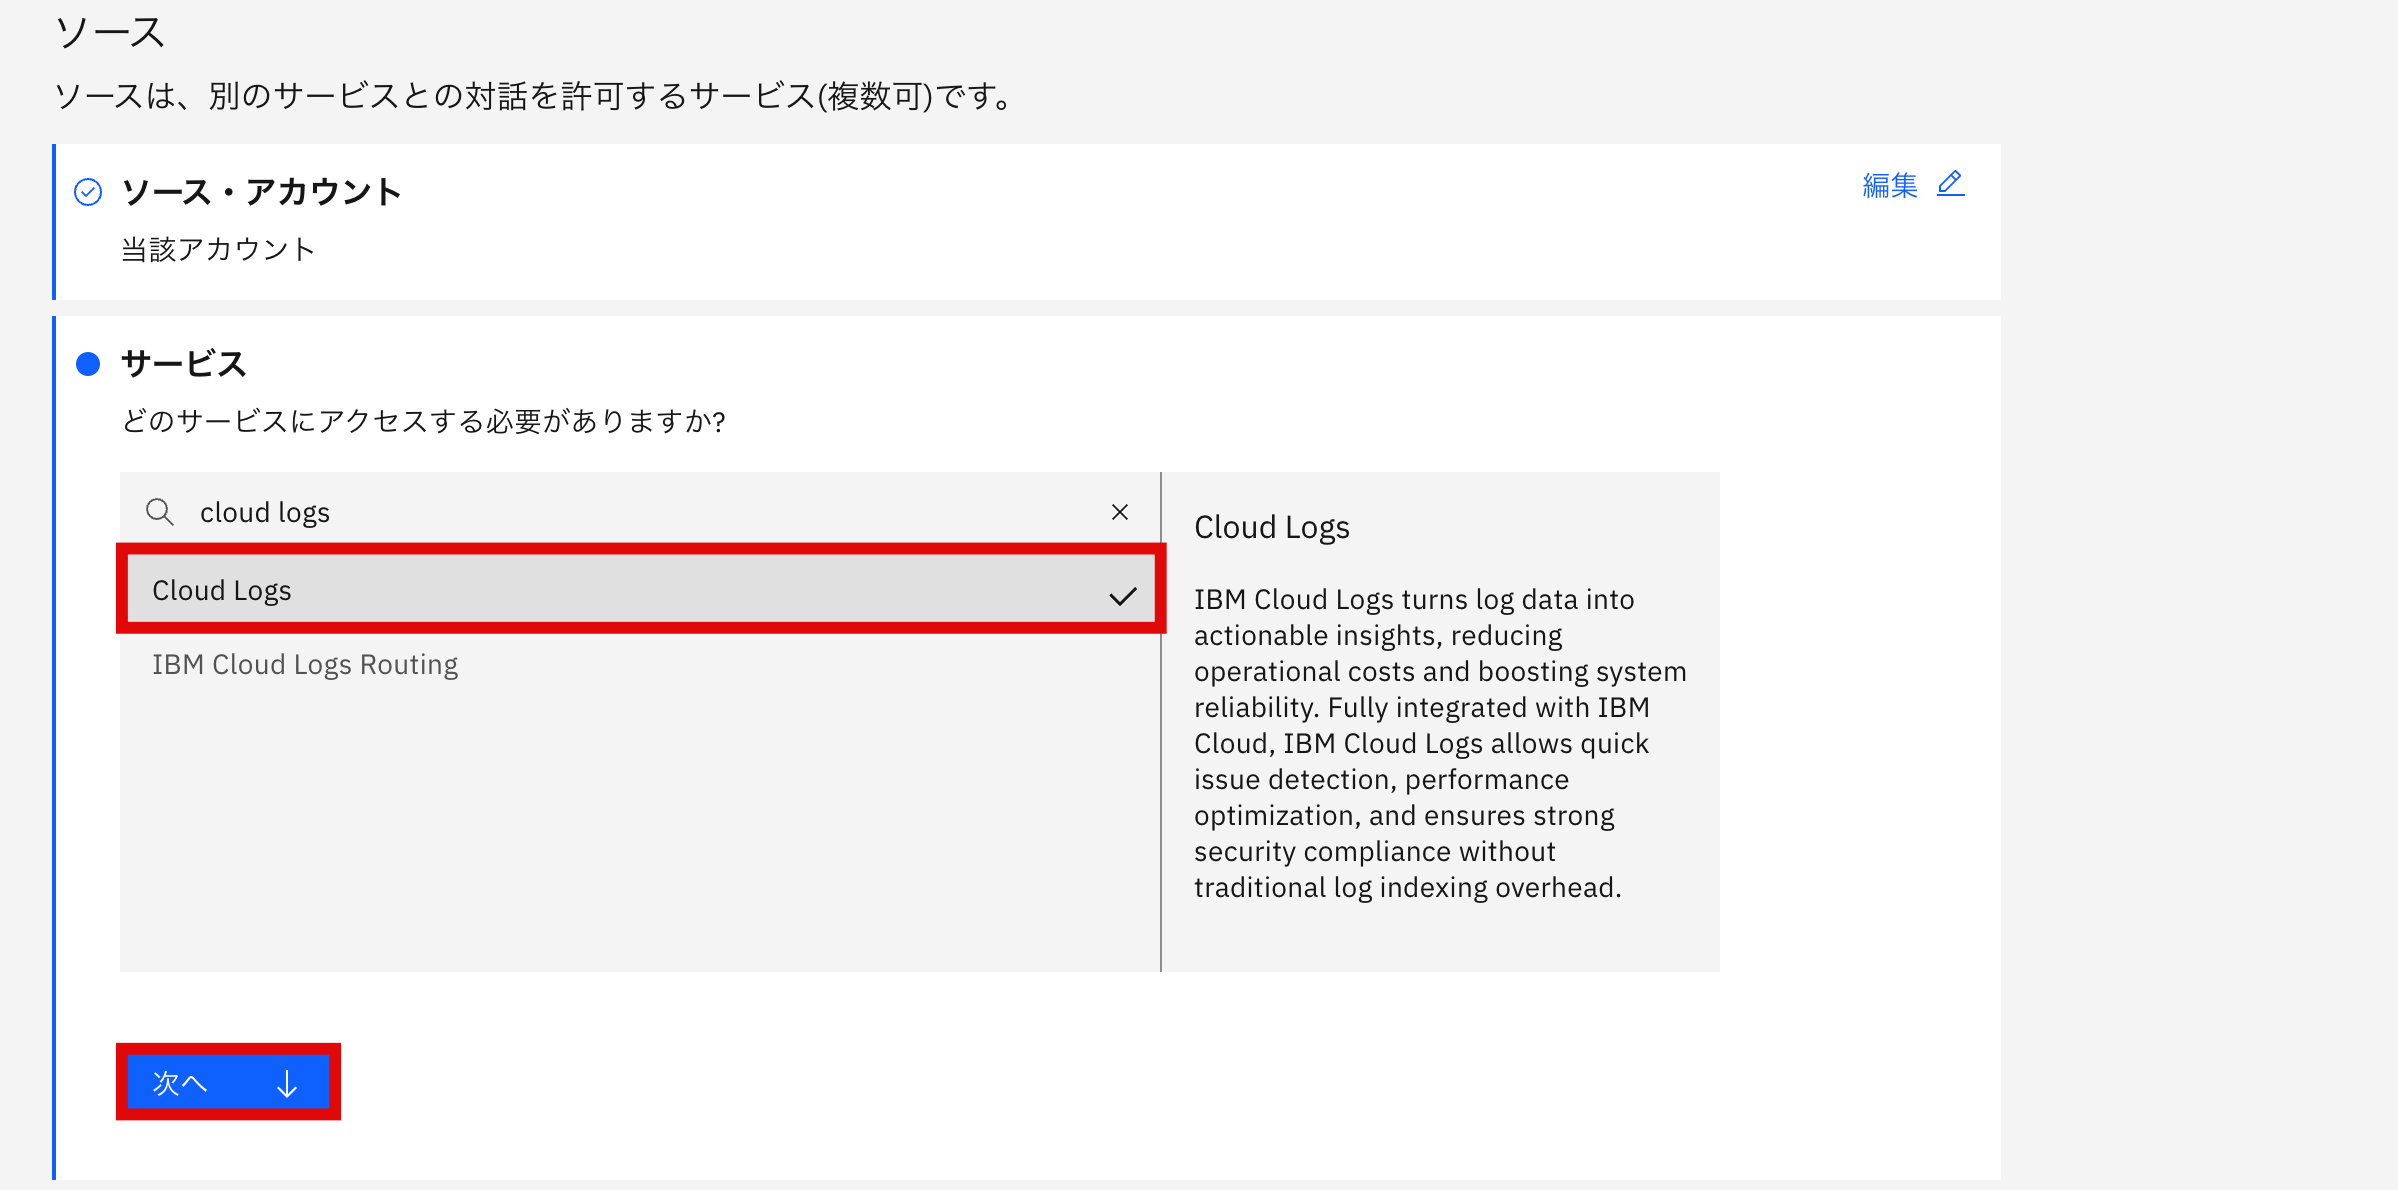Click the blue dot beside サービス
This screenshot has width=2398, height=1190.
click(88, 364)
